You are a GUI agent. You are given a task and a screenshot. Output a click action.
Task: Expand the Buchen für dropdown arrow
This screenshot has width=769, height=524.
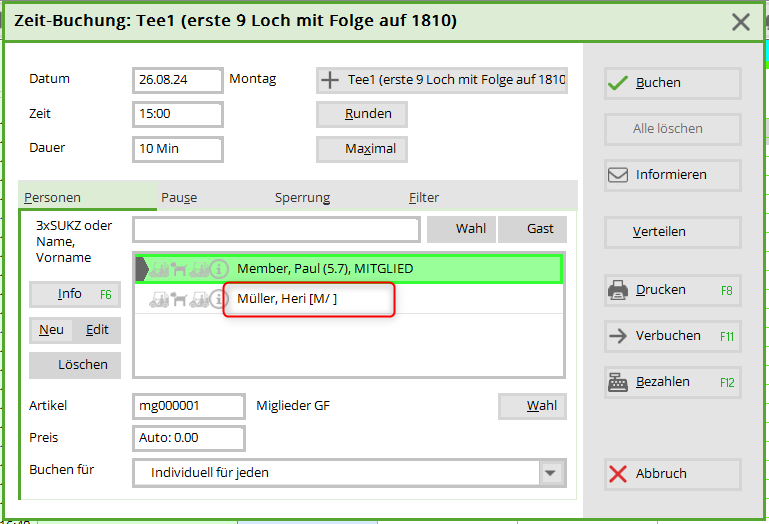550,473
